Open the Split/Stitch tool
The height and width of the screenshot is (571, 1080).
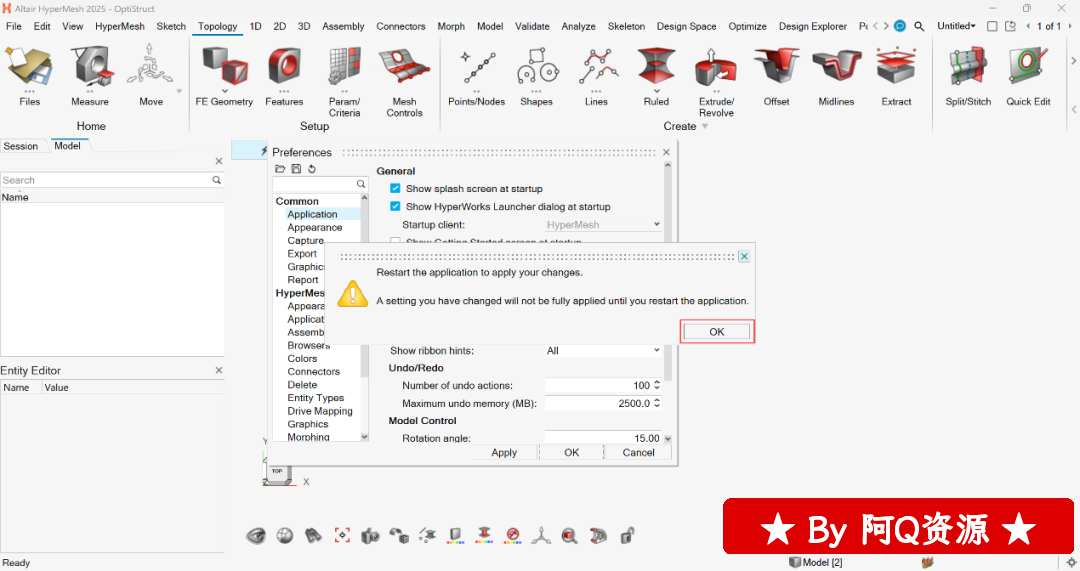pos(968,76)
